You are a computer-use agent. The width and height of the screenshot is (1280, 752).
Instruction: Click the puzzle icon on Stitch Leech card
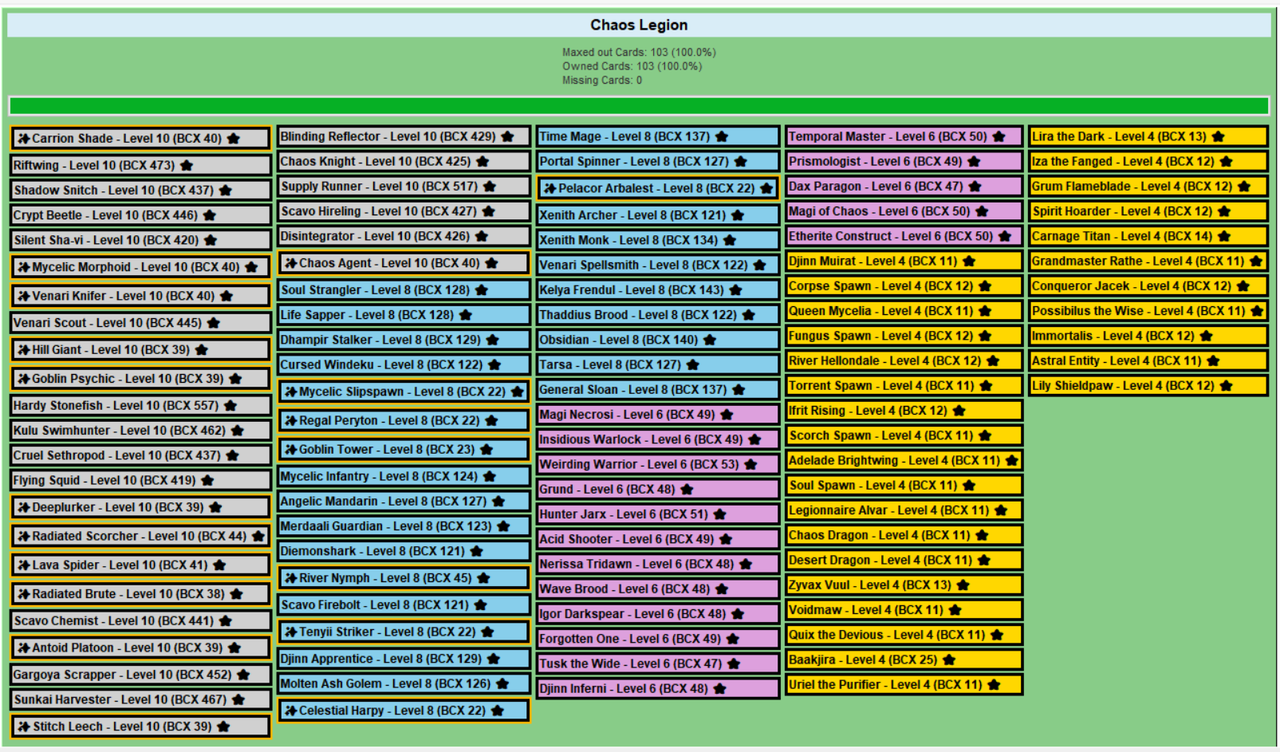(x=24, y=727)
